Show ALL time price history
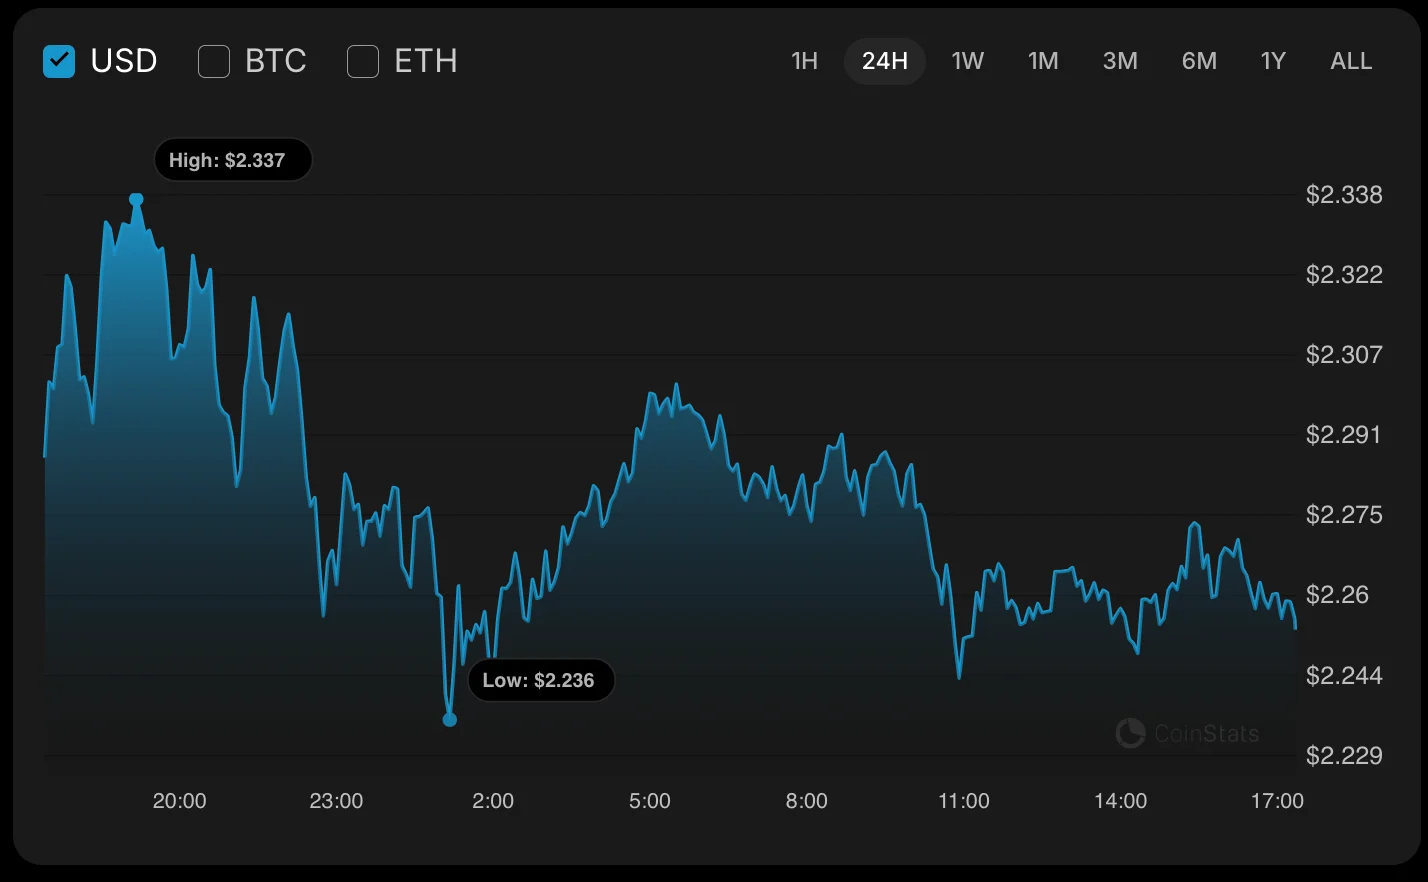The image size is (1428, 882). [x=1351, y=61]
